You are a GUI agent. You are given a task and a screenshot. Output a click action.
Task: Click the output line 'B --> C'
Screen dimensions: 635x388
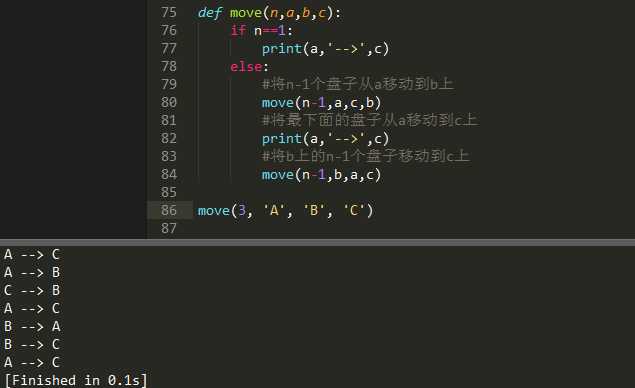coord(32,344)
